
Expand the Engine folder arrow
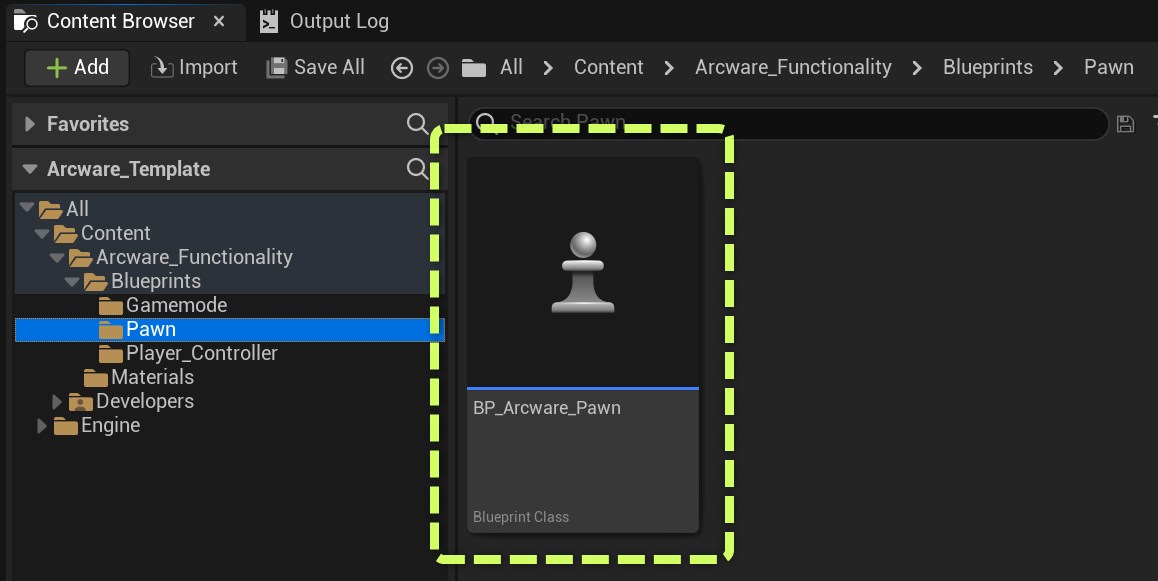click(41, 426)
